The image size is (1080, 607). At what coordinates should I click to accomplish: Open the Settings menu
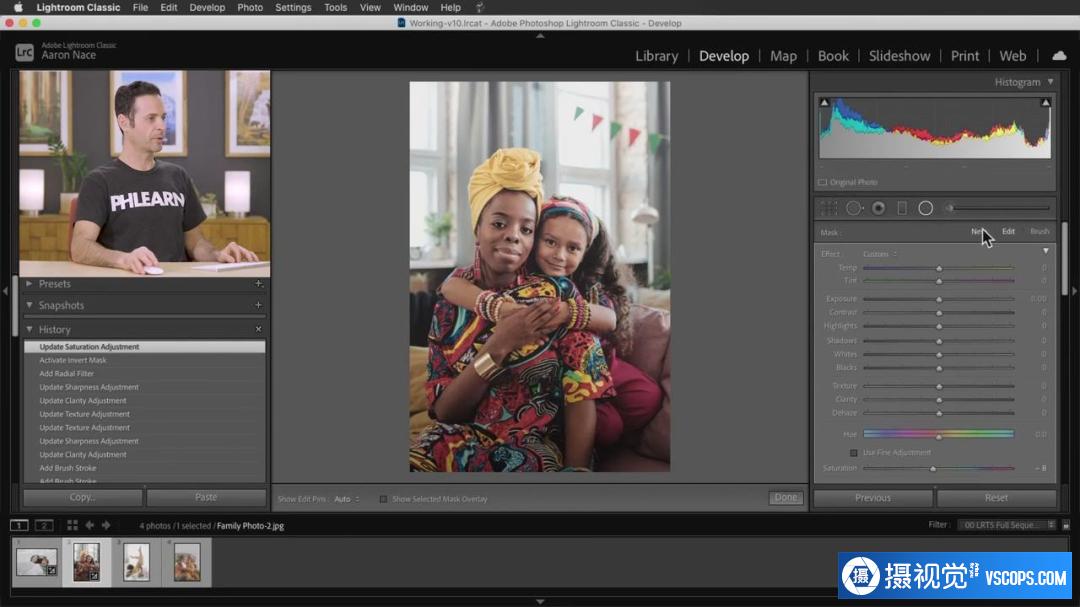[293, 8]
